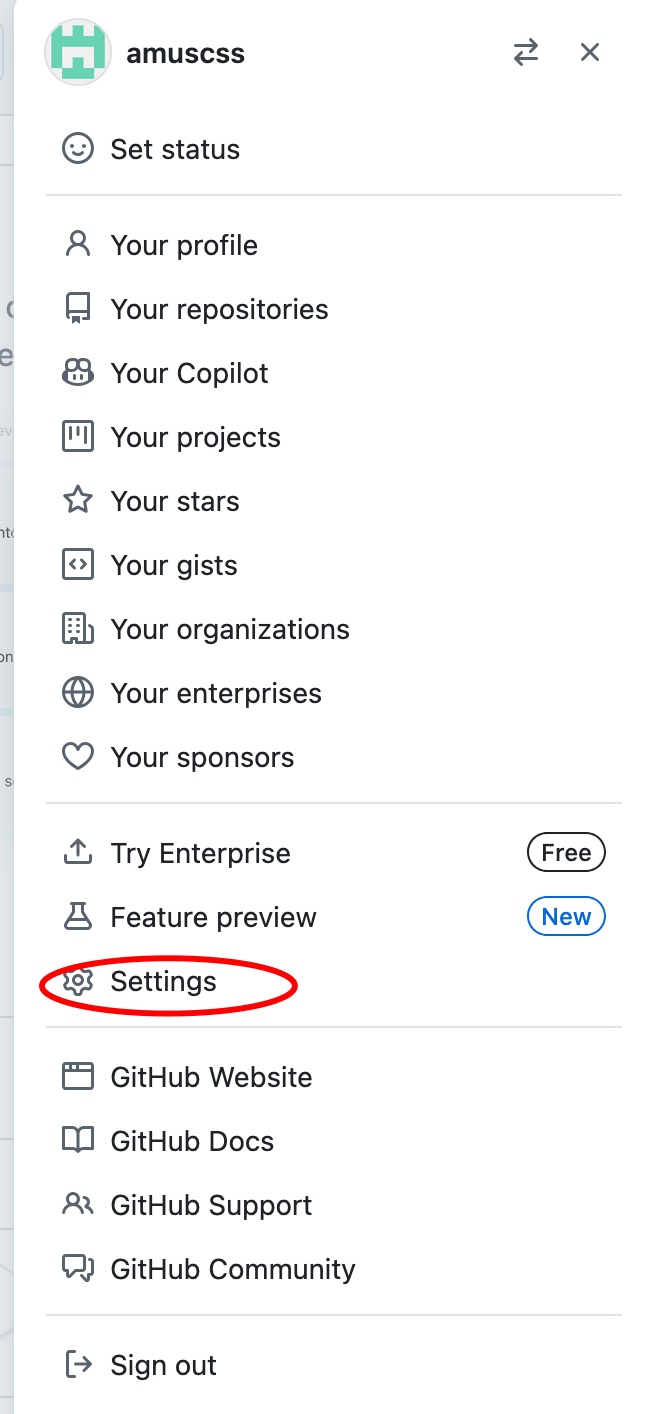Viewport: 654px width, 1414px height.
Task: Click the switch account arrows icon
Action: point(526,52)
